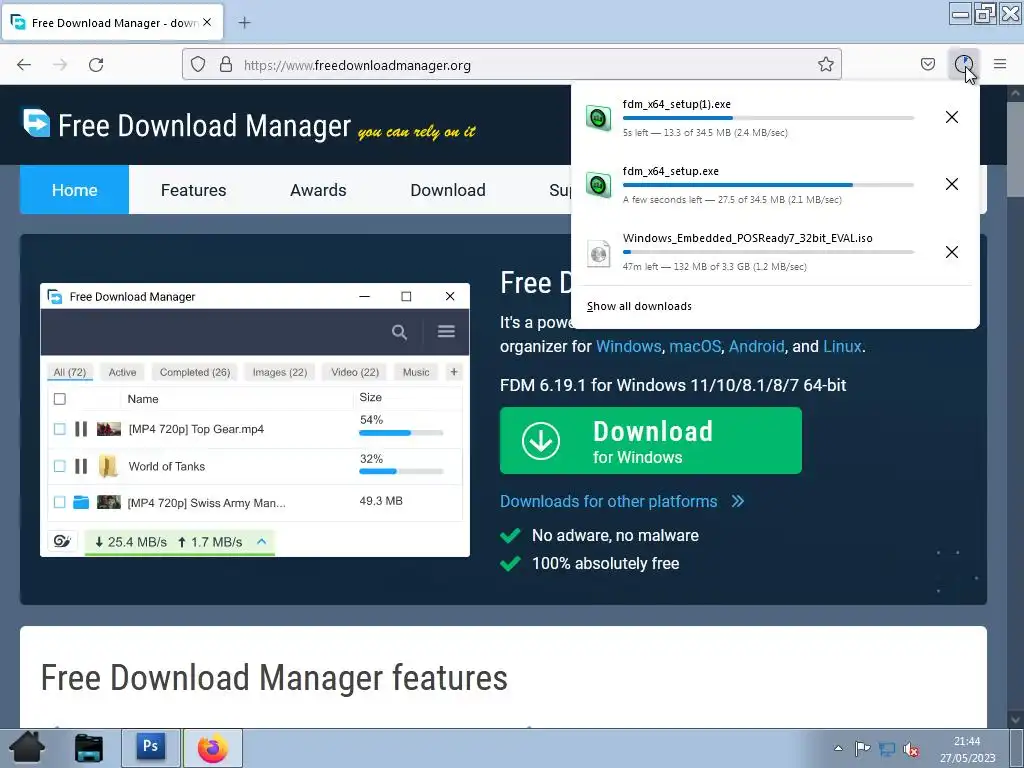Follow the Linux link

[x=842, y=346]
